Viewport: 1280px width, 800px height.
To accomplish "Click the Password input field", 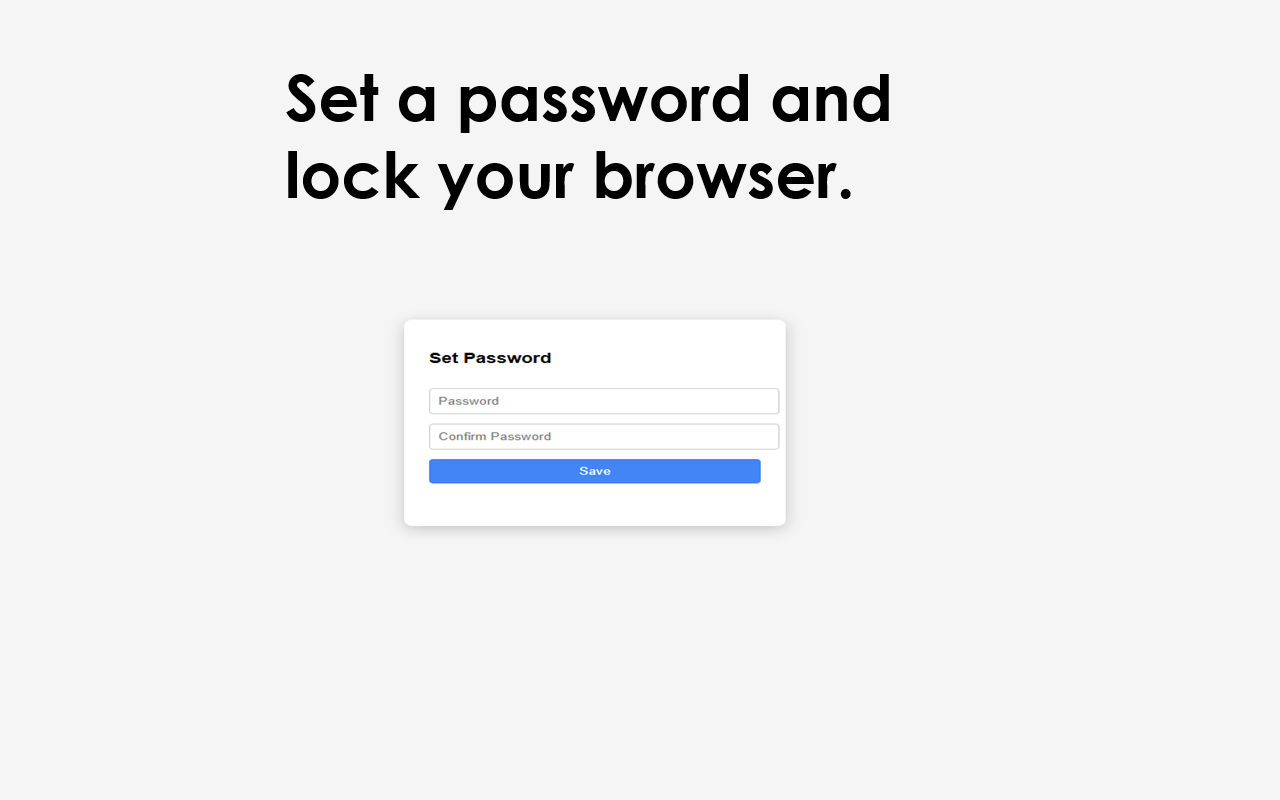I will [x=604, y=401].
